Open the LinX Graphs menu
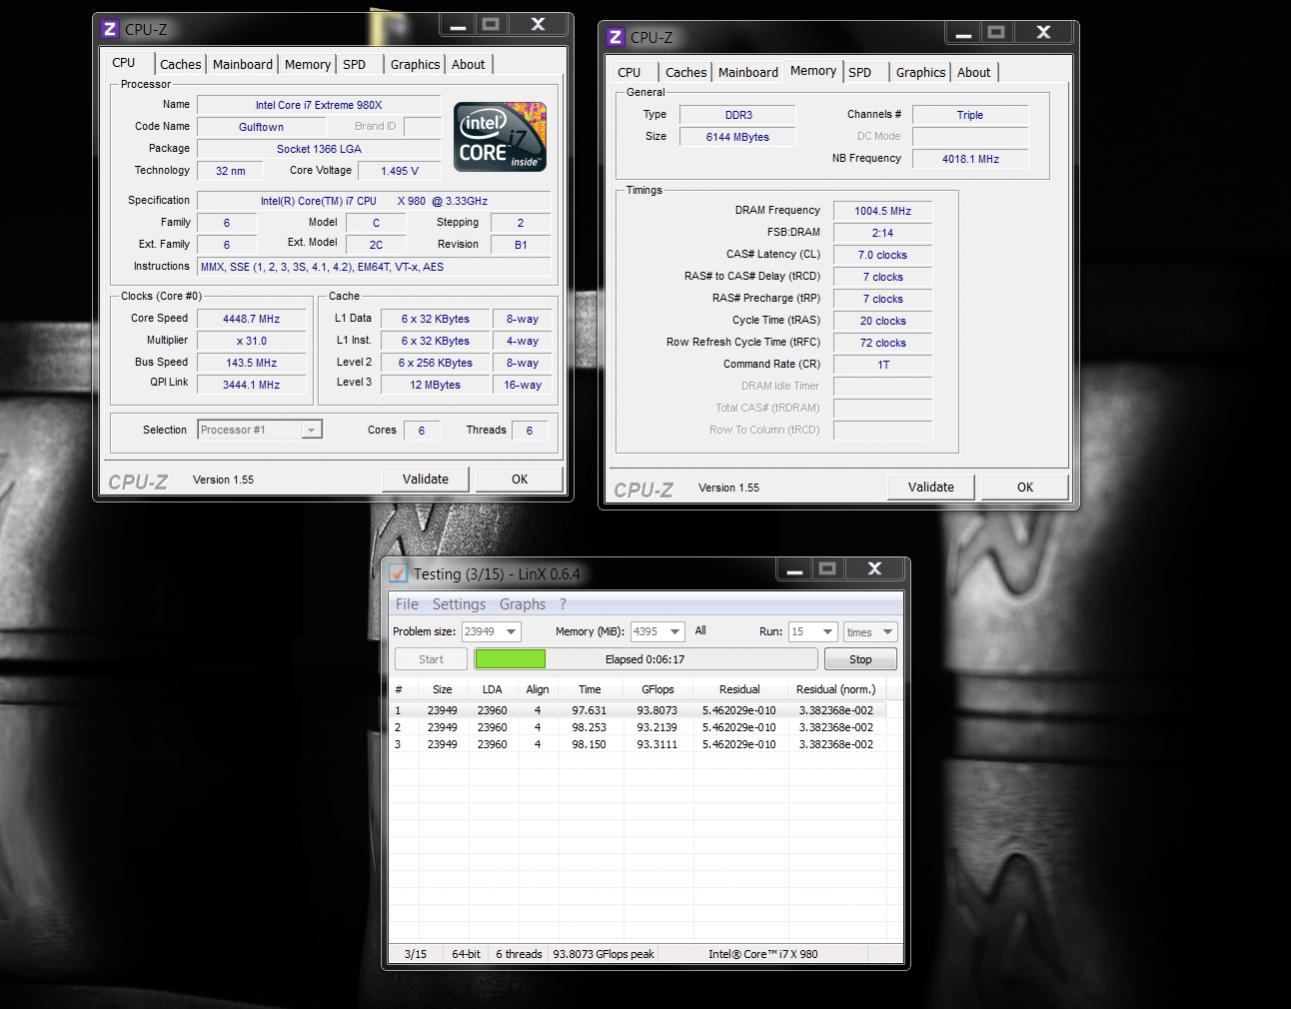This screenshot has width=1291, height=1009. 523,604
